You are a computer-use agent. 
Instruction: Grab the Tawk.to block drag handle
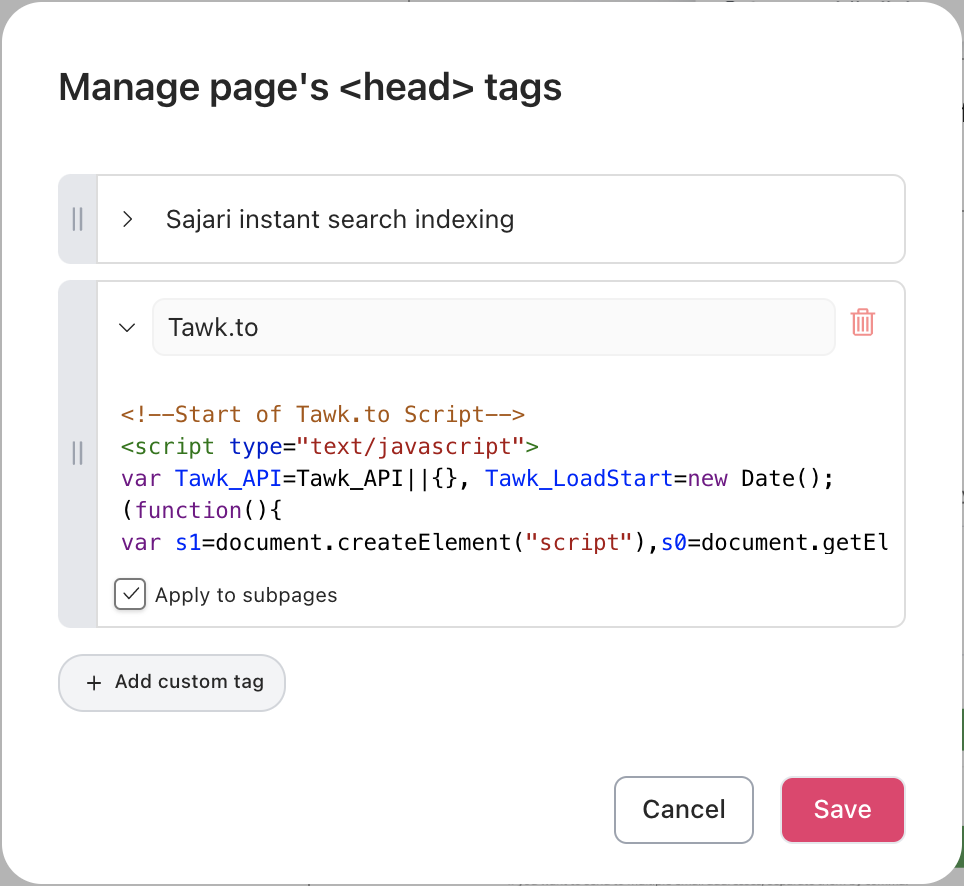[78, 454]
